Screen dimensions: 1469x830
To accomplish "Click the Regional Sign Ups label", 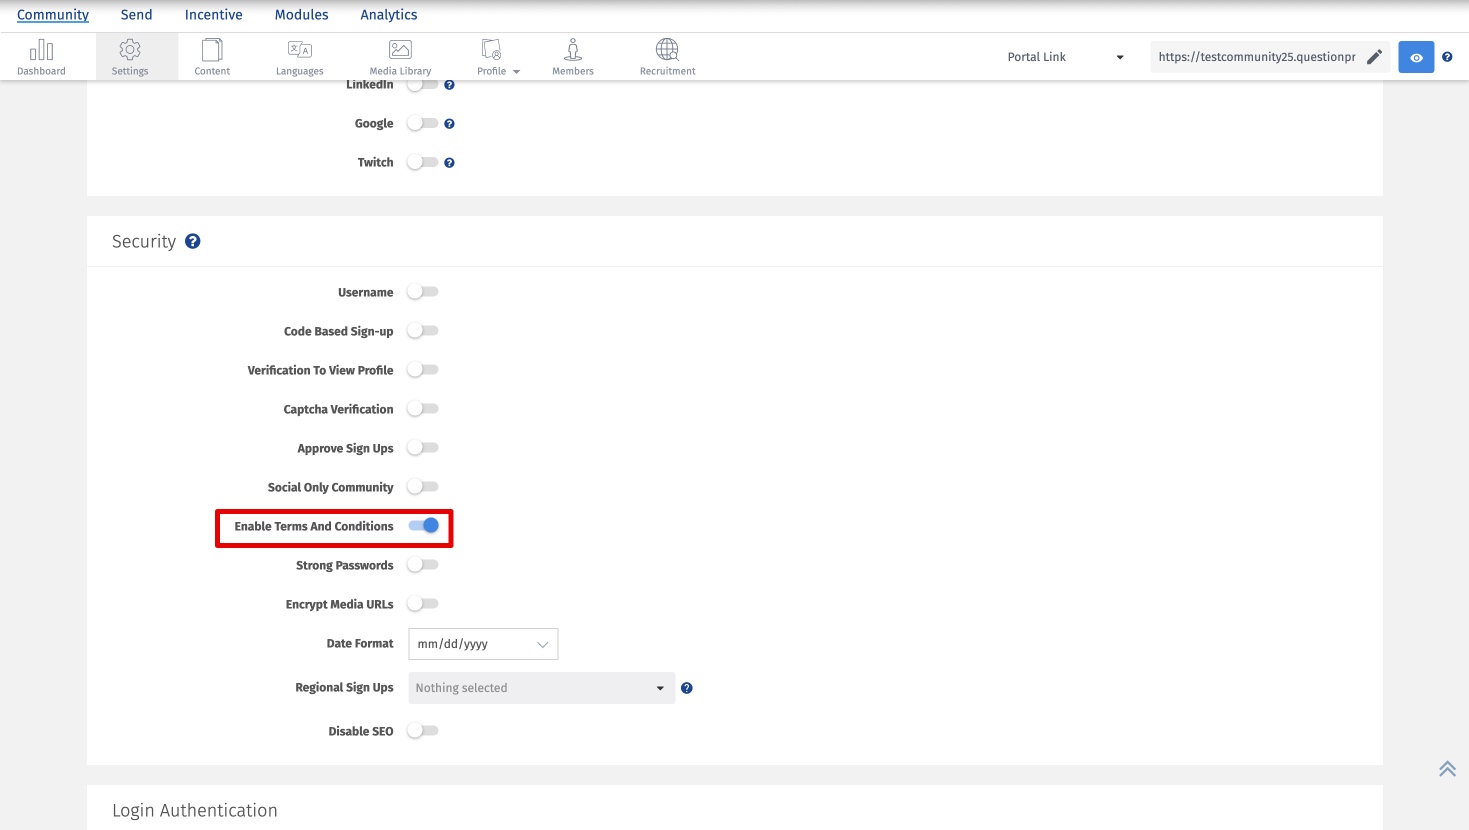I will (x=344, y=688).
